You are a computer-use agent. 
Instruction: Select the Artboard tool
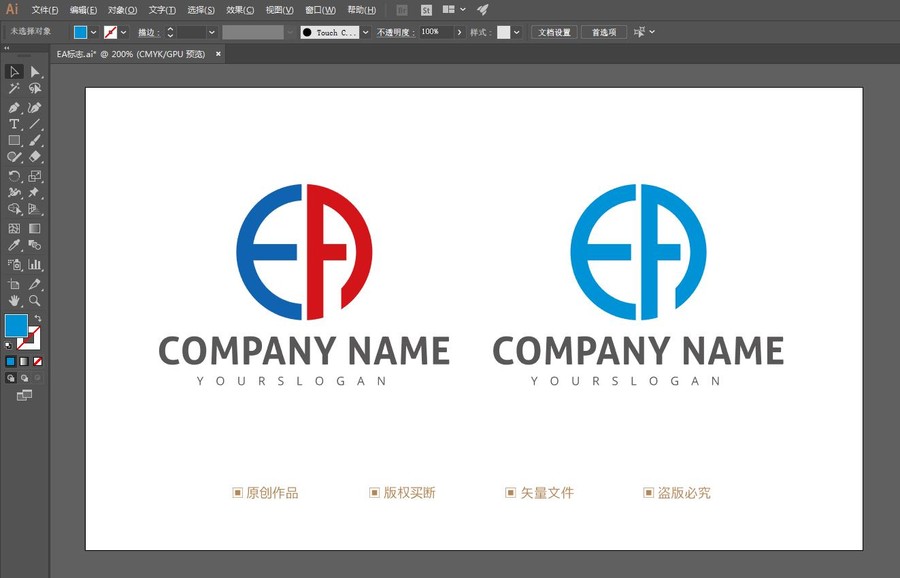[x=14, y=284]
